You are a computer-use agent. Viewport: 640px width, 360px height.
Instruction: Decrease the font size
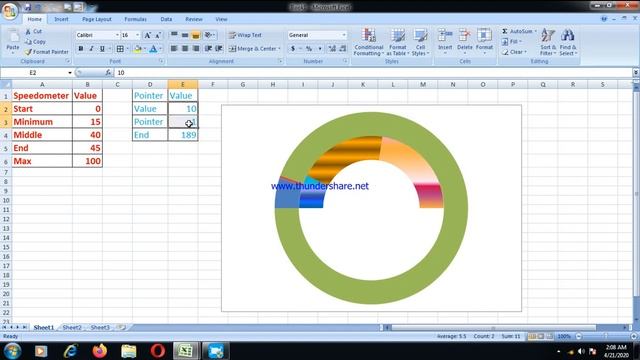[158, 36]
